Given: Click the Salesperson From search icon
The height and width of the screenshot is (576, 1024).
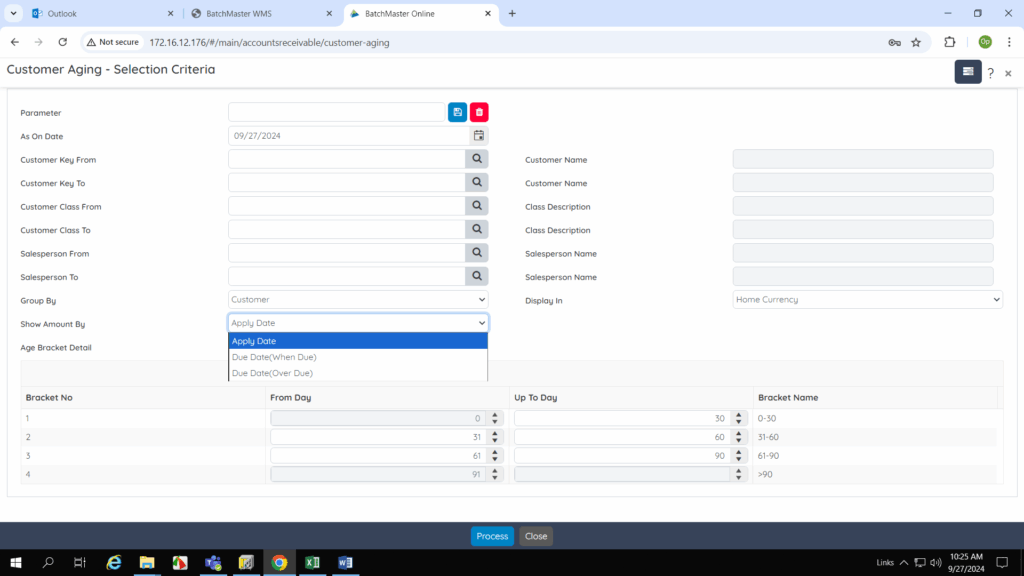Looking at the screenshot, I should coord(477,253).
